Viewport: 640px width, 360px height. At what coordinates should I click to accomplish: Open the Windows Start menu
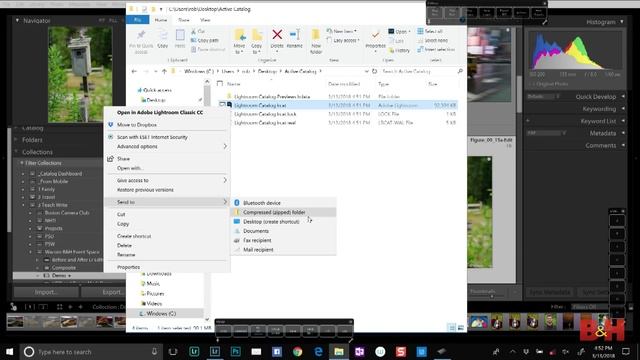point(9,351)
